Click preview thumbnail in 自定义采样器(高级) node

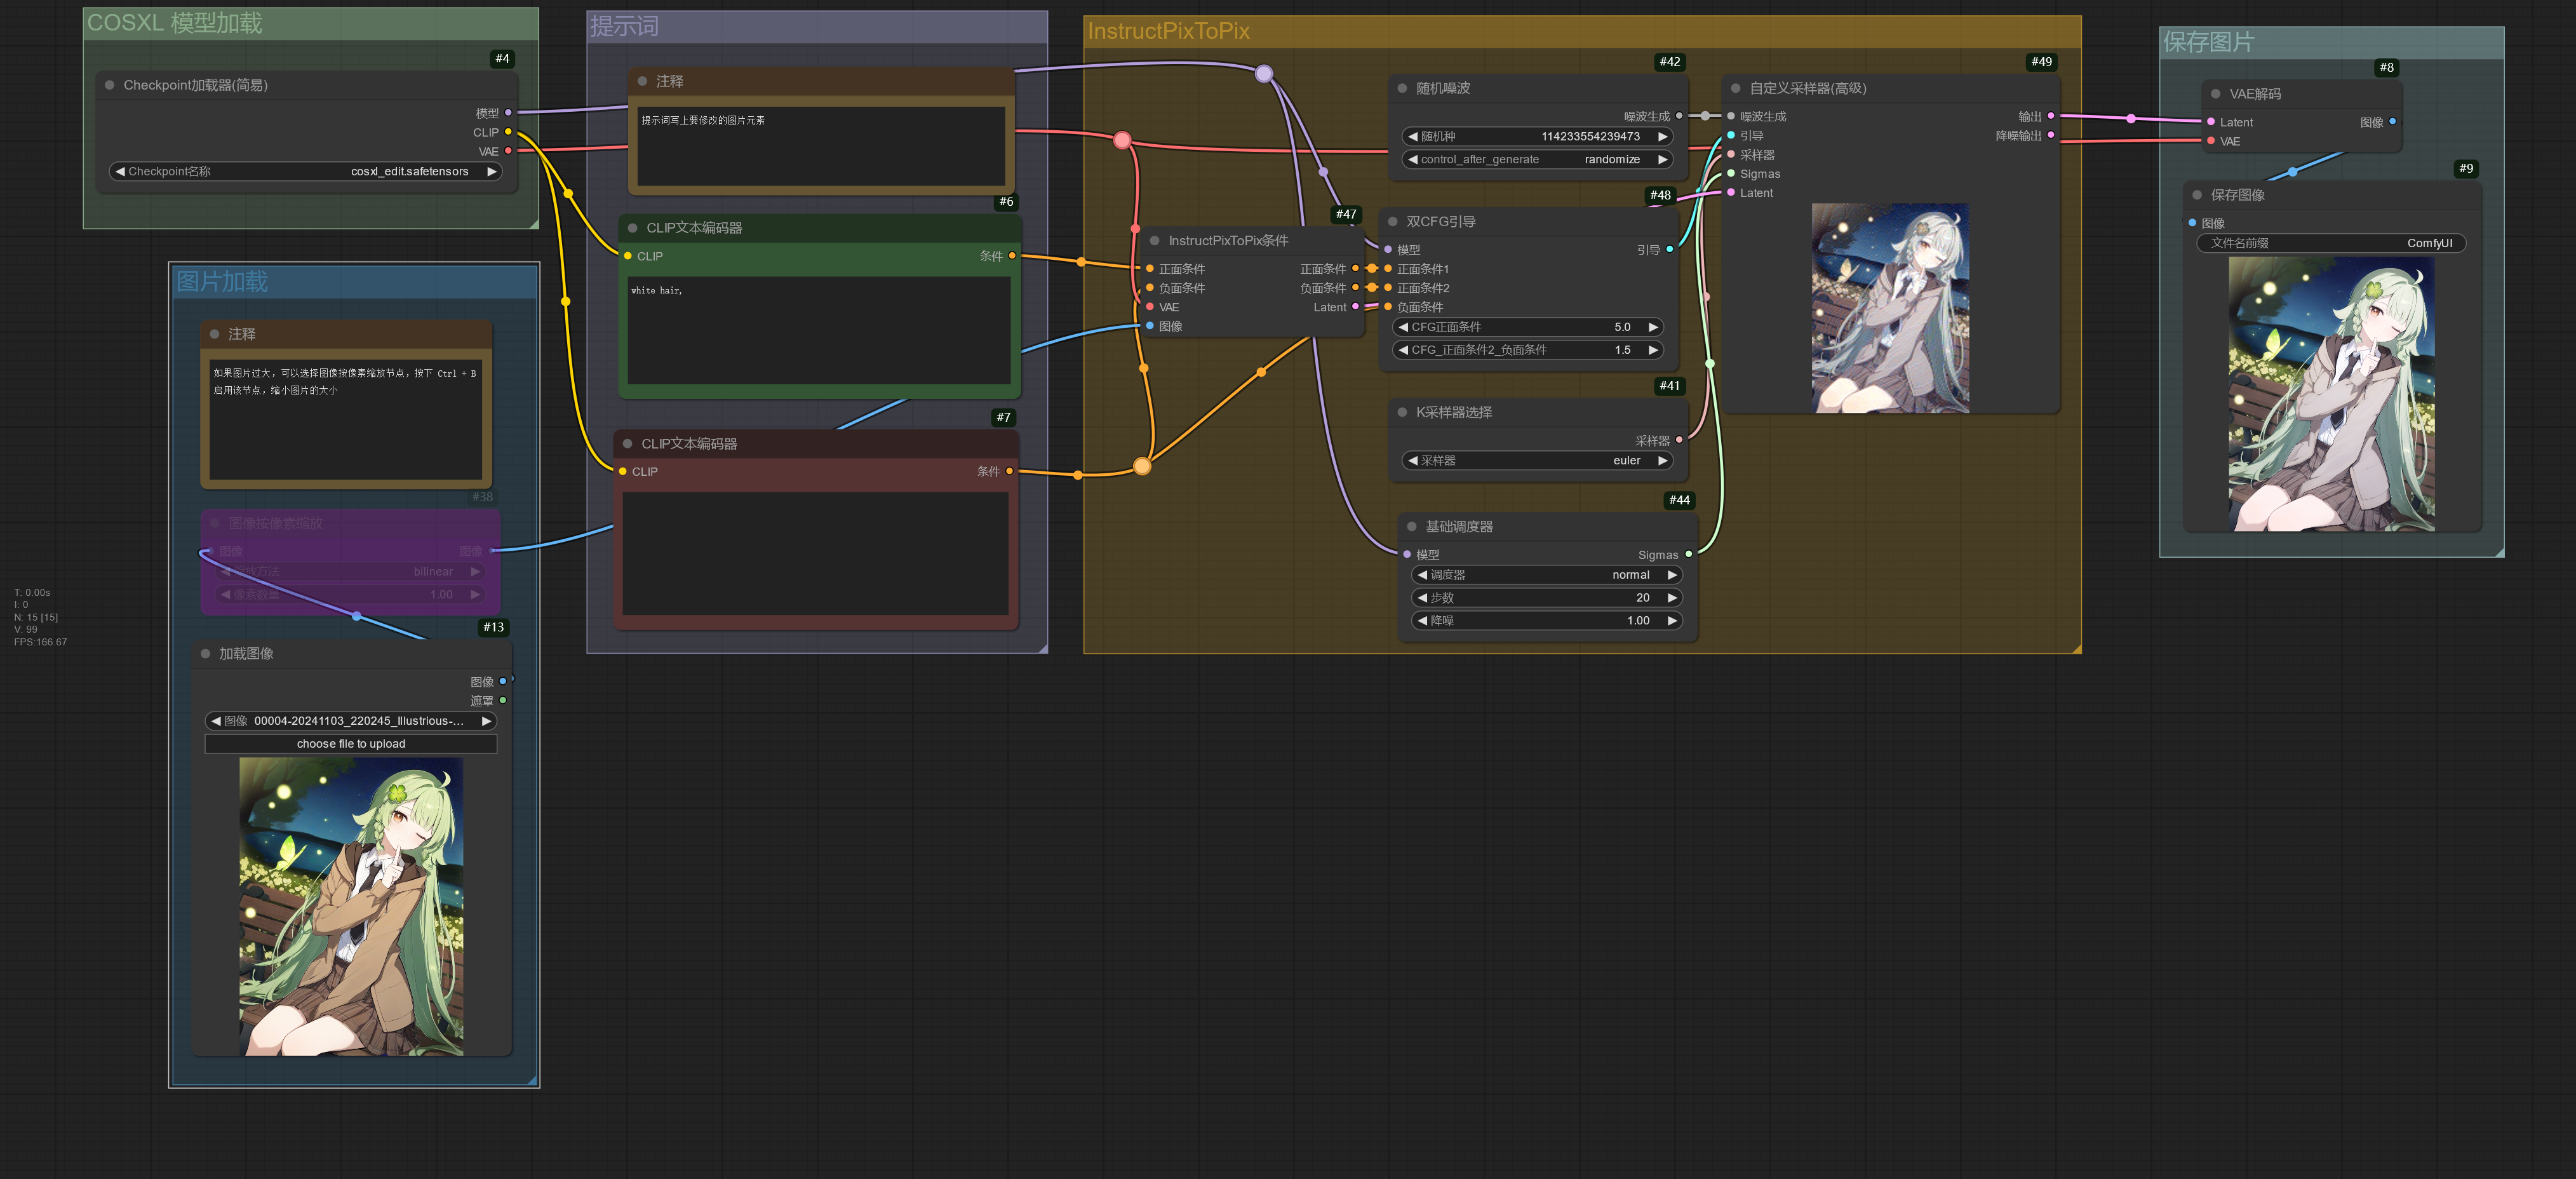[x=1890, y=308]
